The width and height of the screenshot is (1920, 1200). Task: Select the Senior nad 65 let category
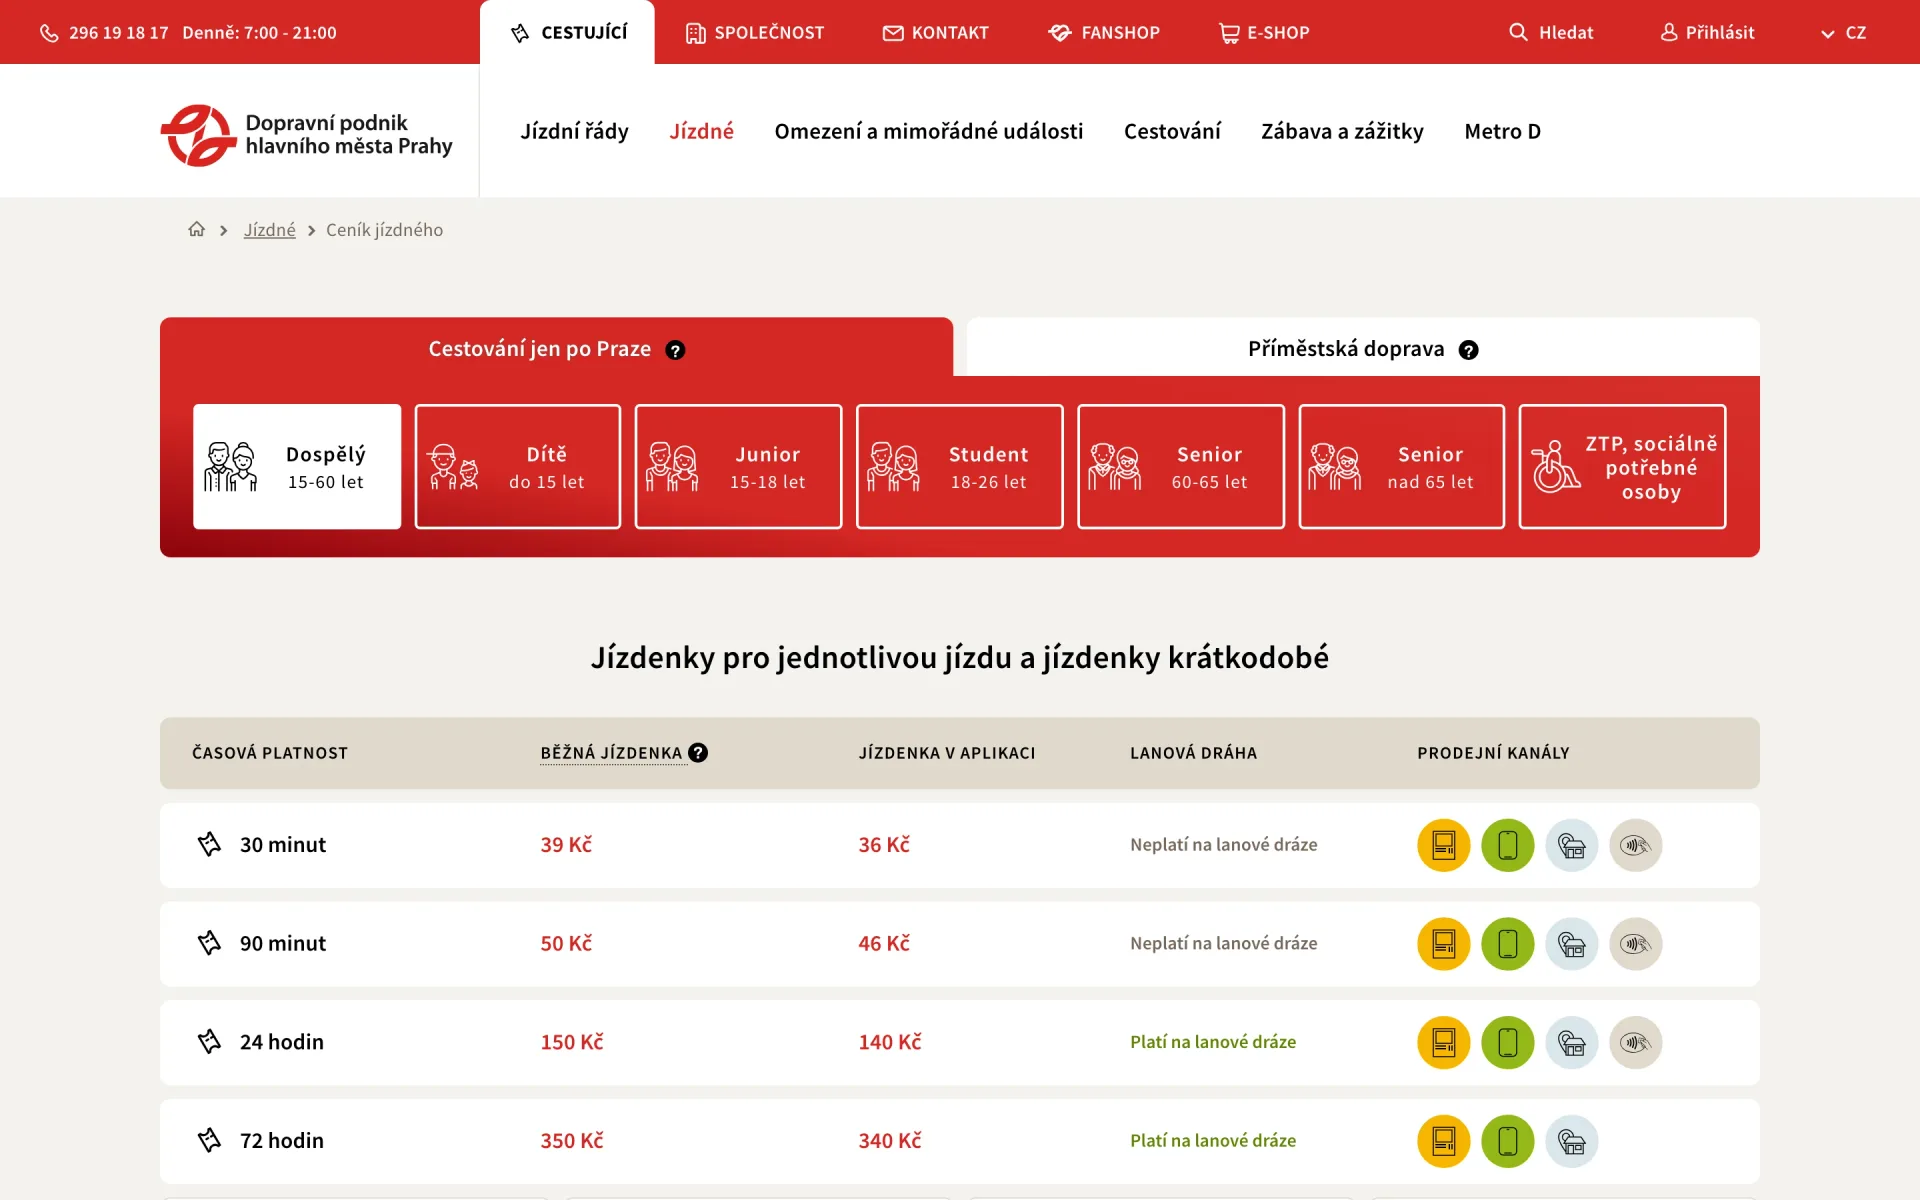click(1401, 467)
